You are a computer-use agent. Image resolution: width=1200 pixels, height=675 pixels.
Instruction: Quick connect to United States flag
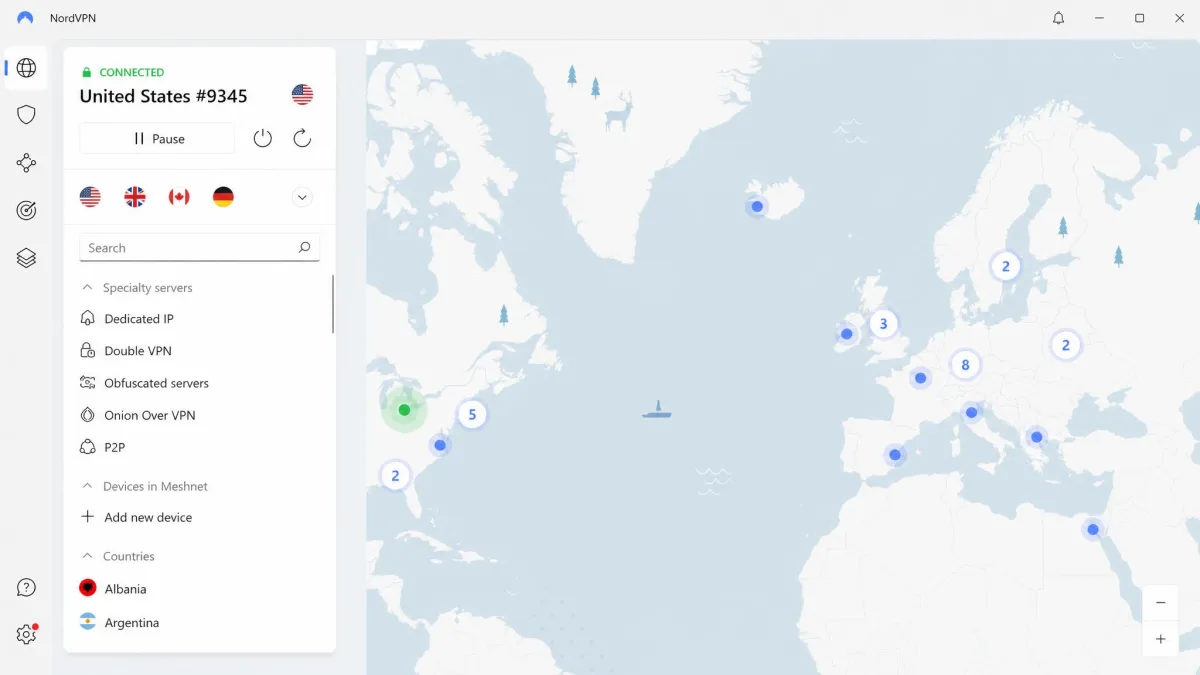click(90, 197)
